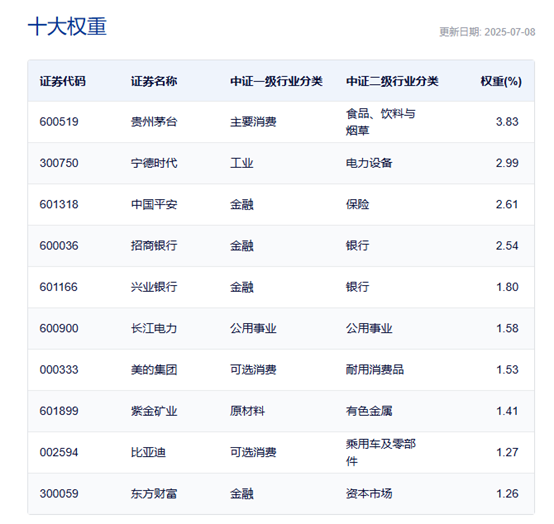The width and height of the screenshot is (554, 524).
Task: Select the 宁德时代 name cell
Action: coord(154,163)
